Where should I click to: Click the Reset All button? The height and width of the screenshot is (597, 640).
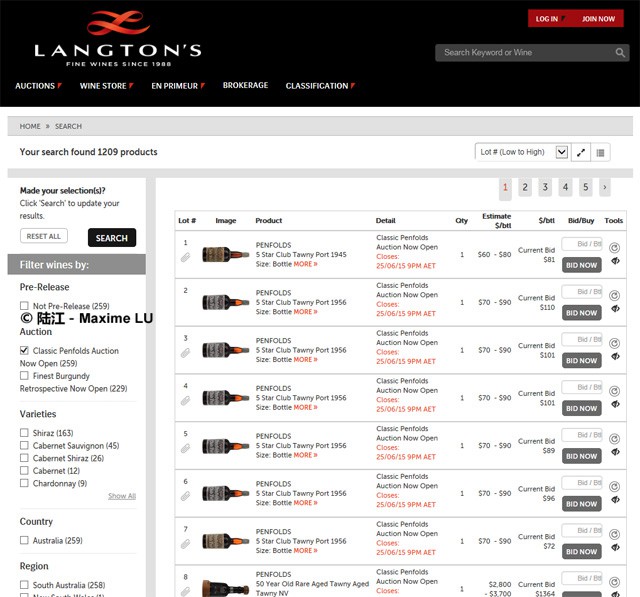pyautogui.click(x=44, y=236)
